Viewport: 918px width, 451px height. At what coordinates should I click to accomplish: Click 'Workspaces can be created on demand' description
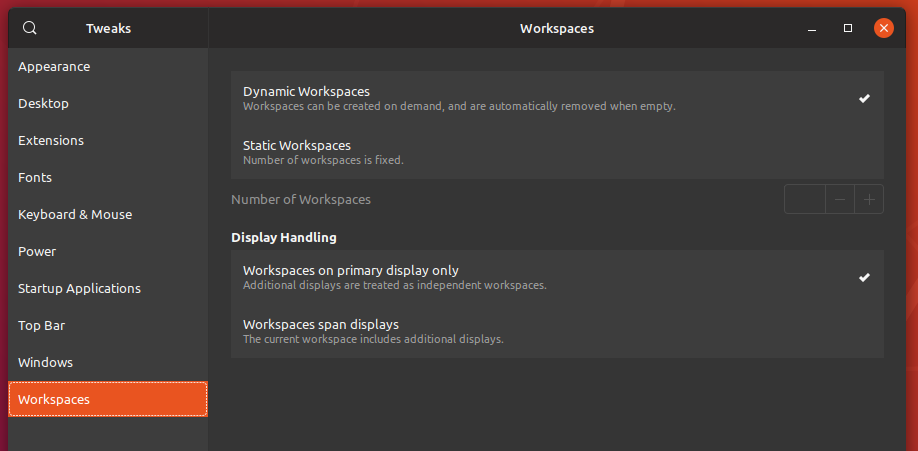coord(459,107)
